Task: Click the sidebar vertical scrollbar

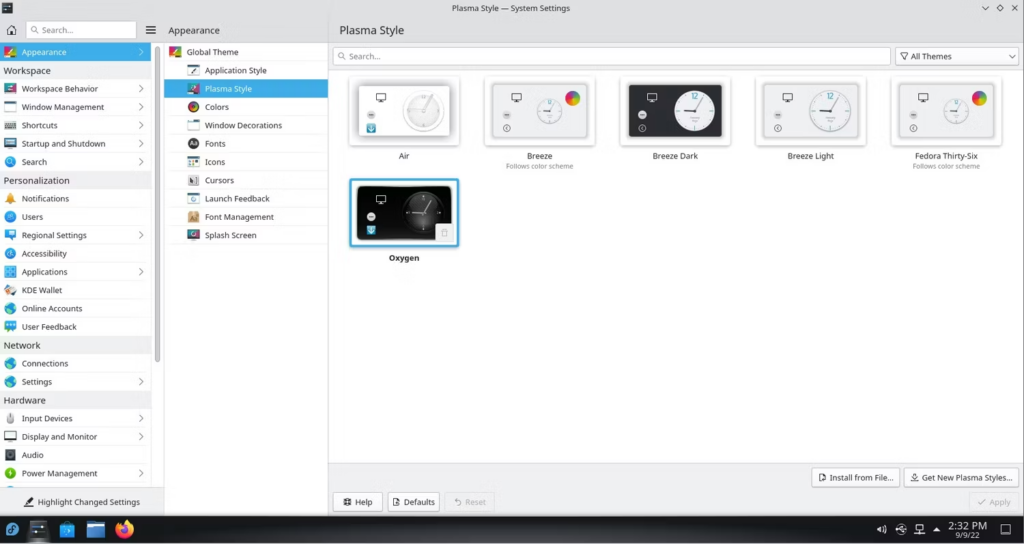Action: pyautogui.click(x=157, y=204)
